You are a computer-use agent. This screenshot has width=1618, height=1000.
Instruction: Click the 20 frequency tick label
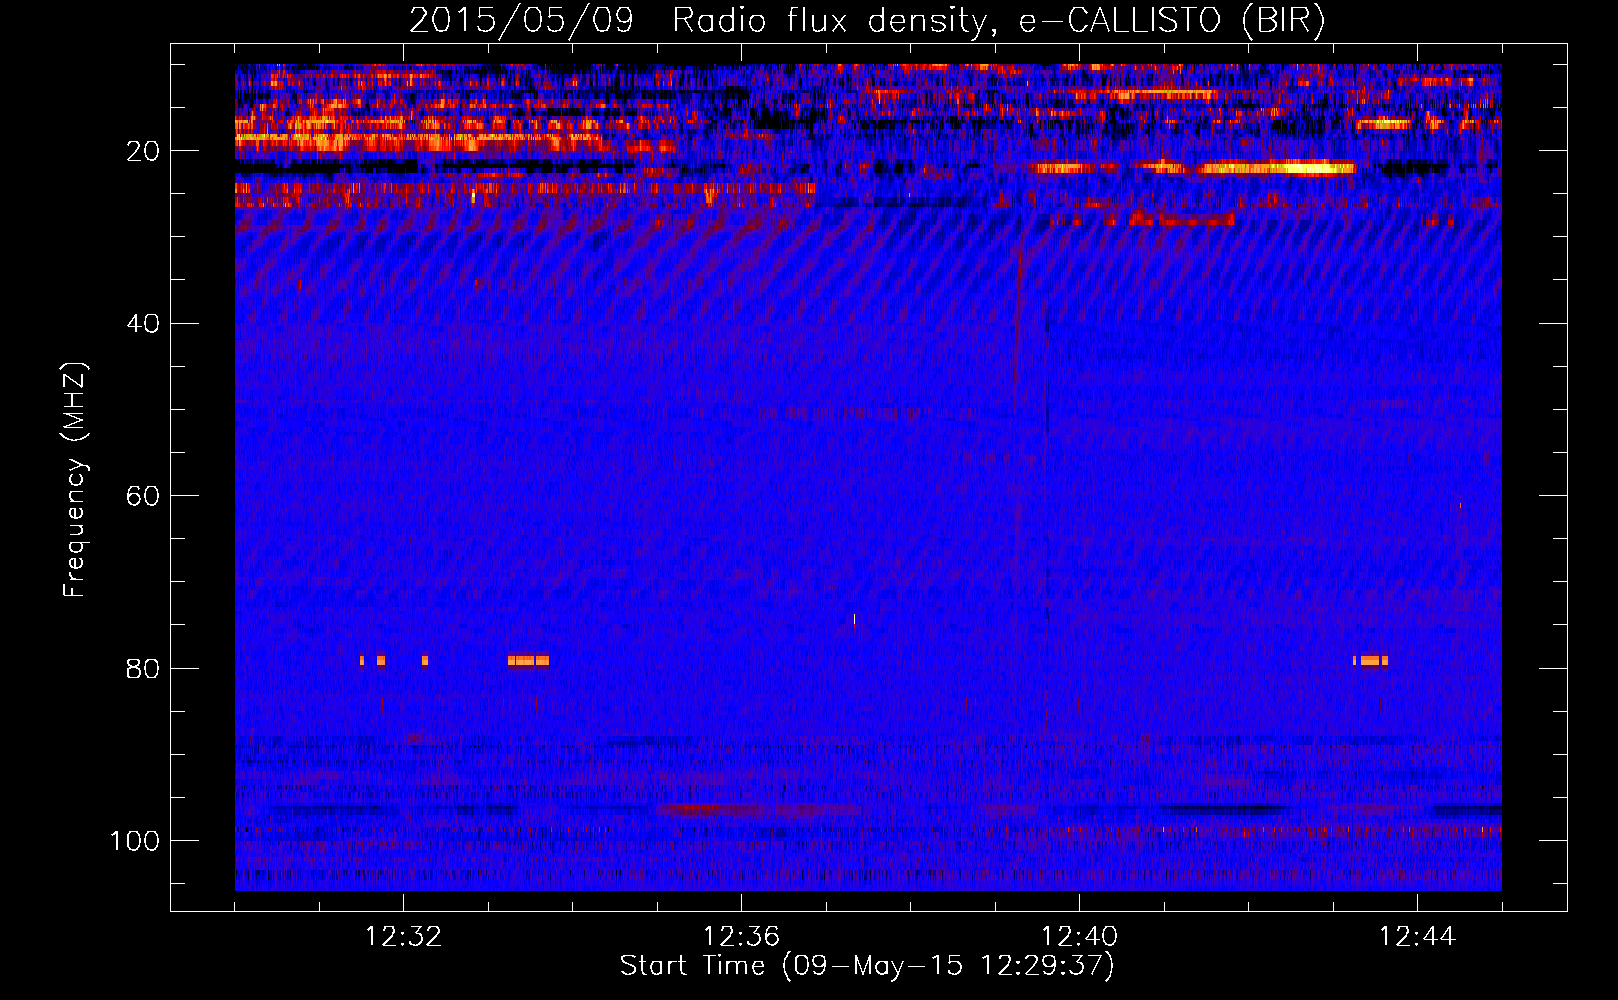point(143,151)
